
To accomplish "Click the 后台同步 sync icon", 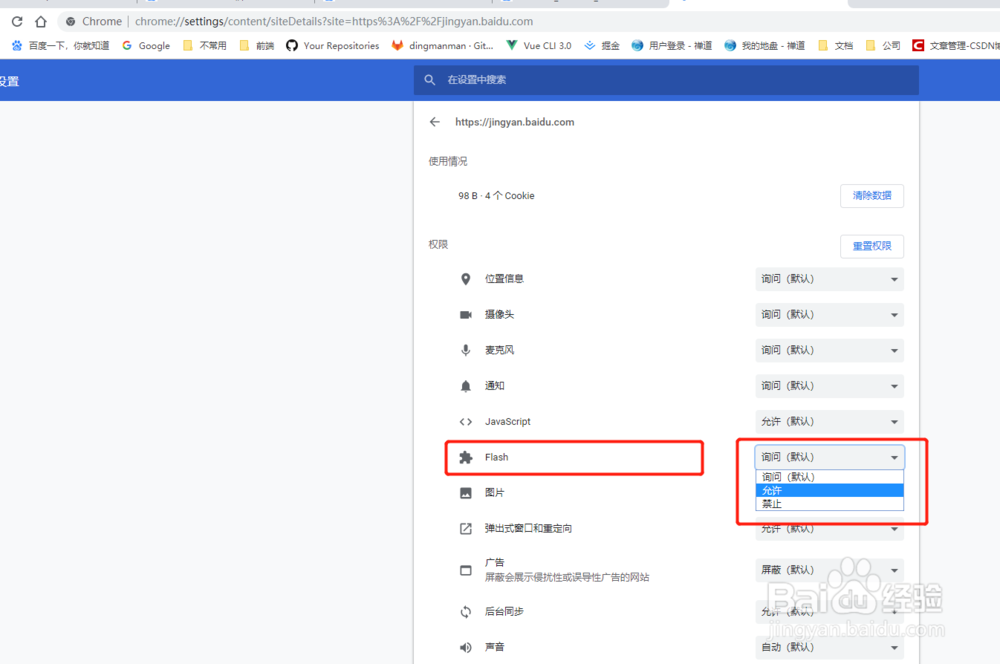I will click(465, 611).
